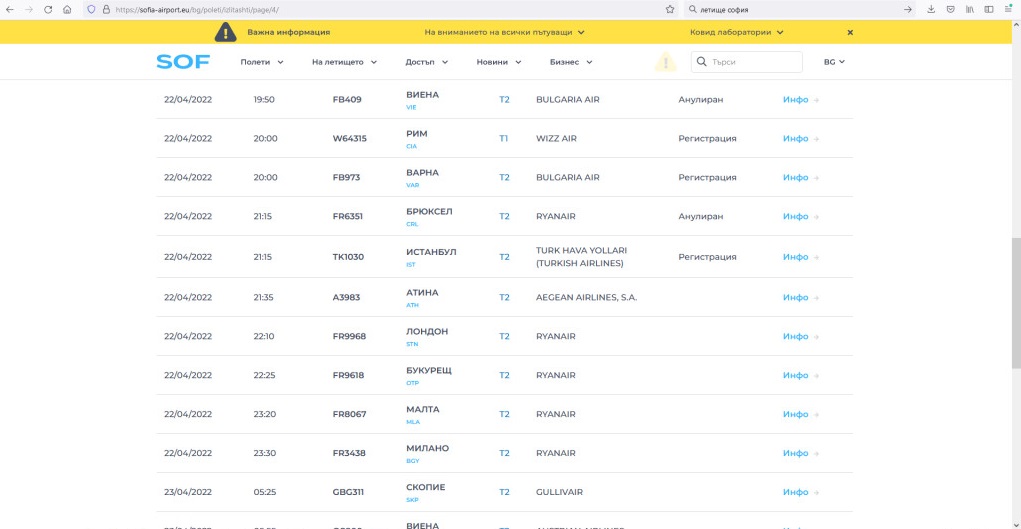
Task: Click the browser address bar URL
Action: (378, 10)
